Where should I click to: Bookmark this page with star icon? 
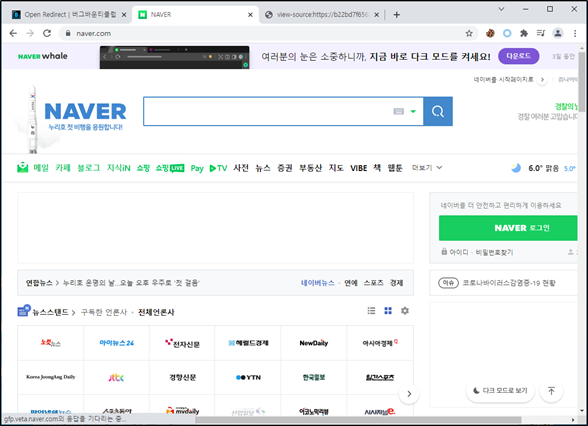[x=469, y=33]
